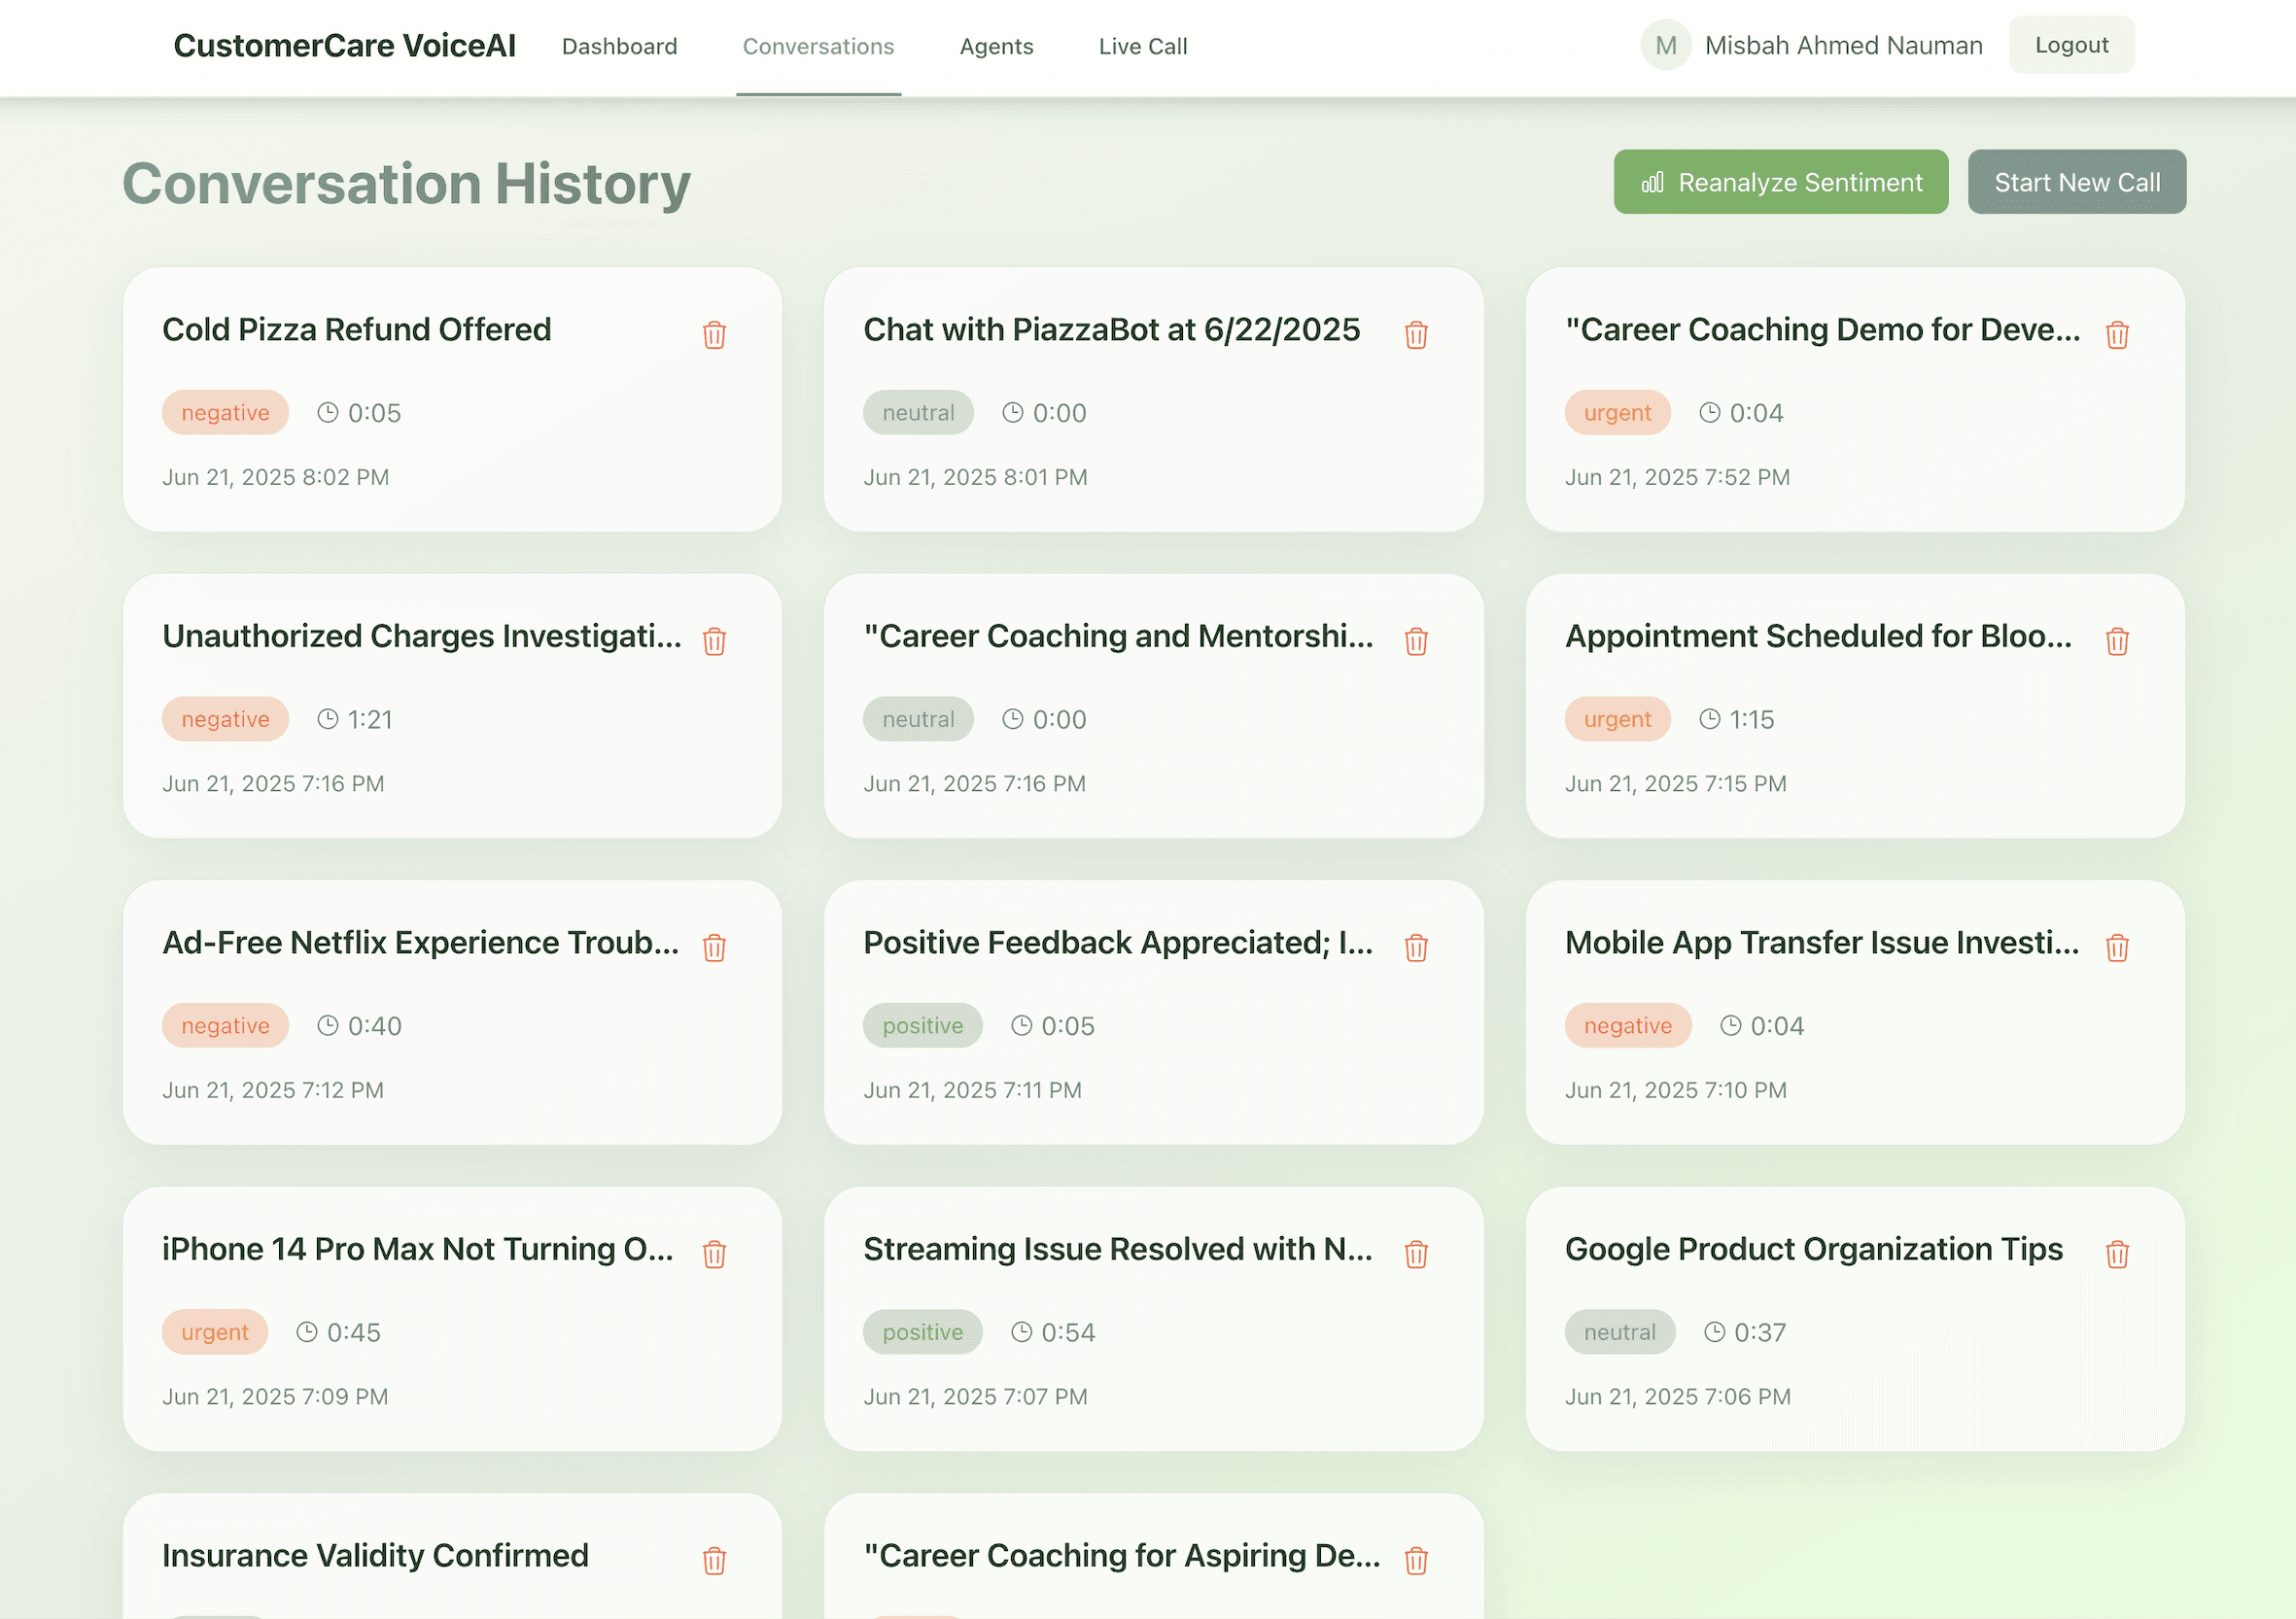Switch to Live Call tab
2296x1619 pixels.
[1142, 46]
